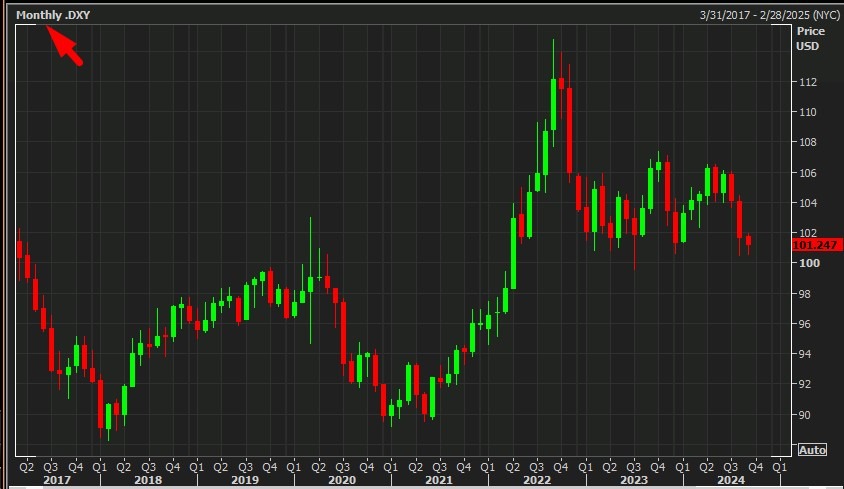Click the 2021 year label on time axis

[439, 480]
